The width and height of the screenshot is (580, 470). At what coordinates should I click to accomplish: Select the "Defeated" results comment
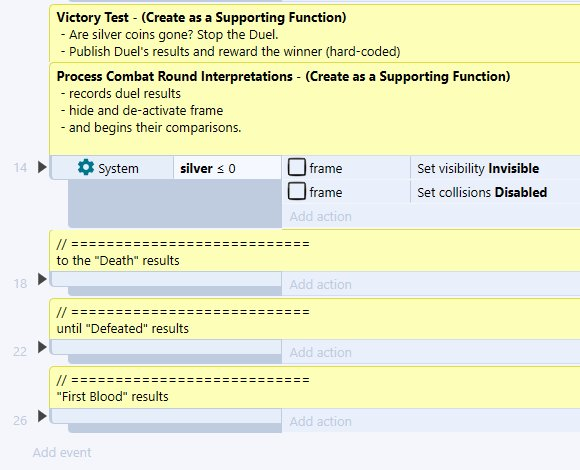[315, 319]
